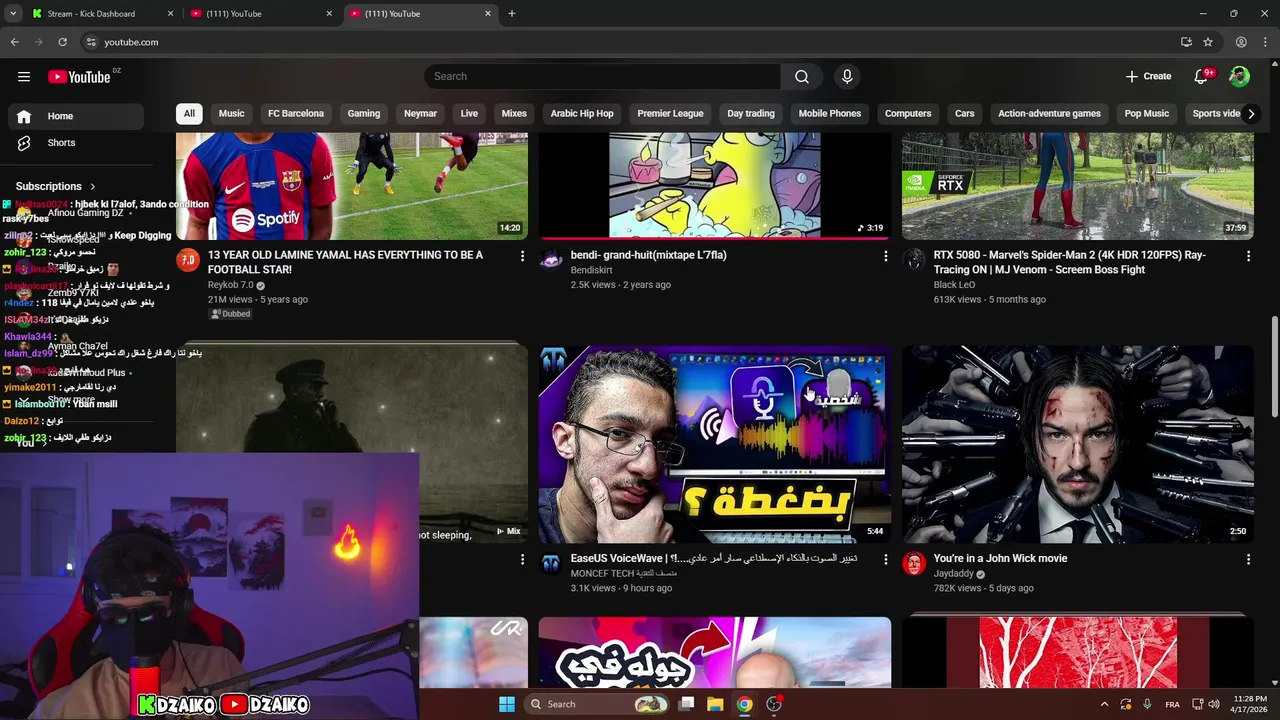Reload the page in Chrome
This screenshot has width=1280, height=720.
tap(62, 42)
